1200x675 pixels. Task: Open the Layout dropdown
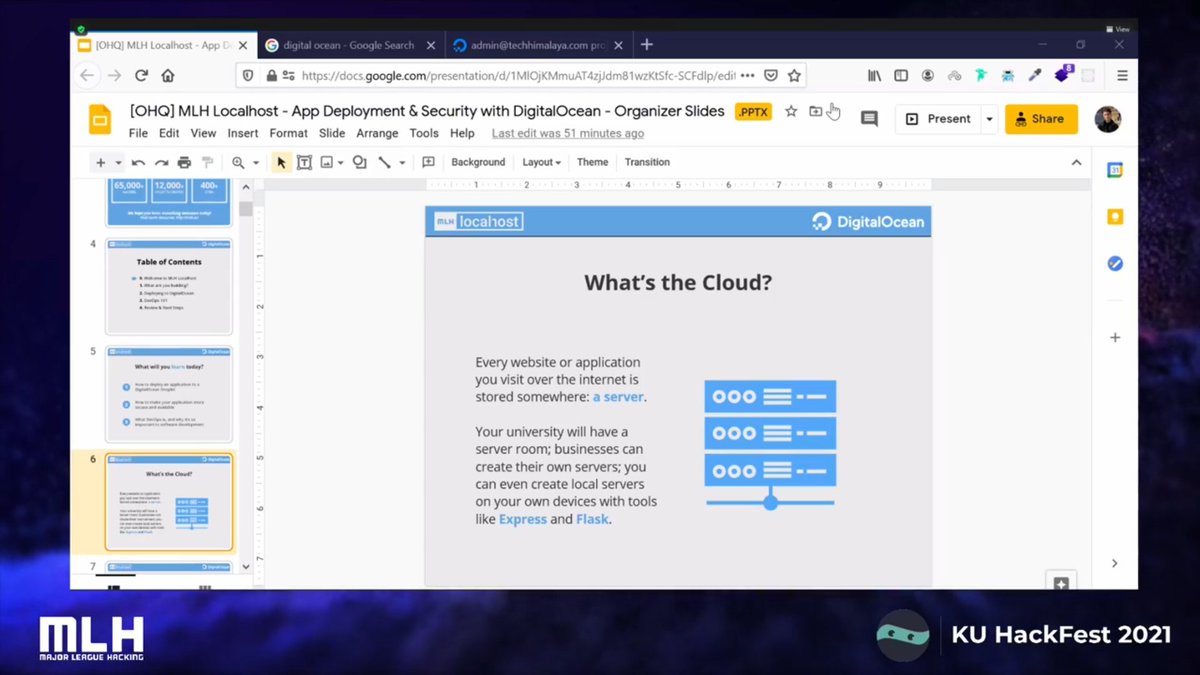point(541,162)
